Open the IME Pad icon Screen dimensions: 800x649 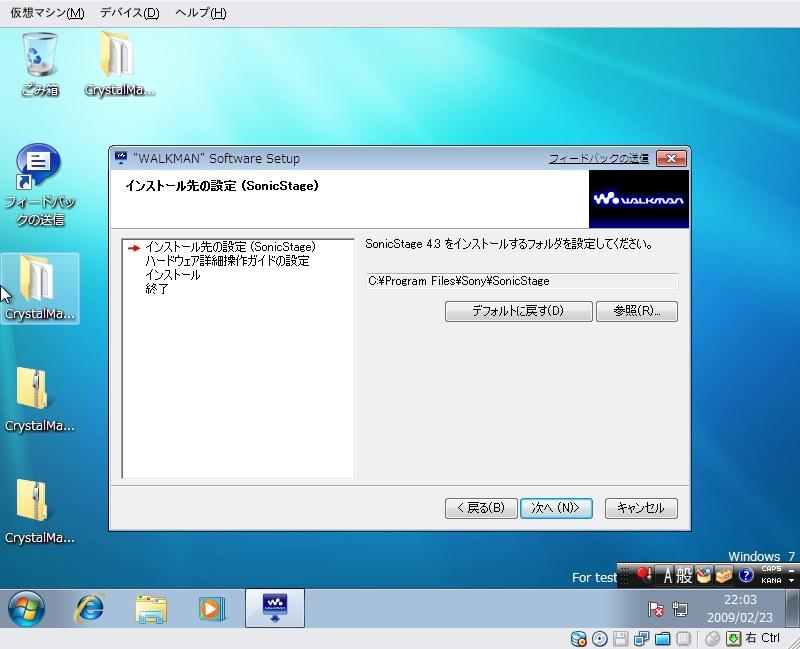(704, 576)
